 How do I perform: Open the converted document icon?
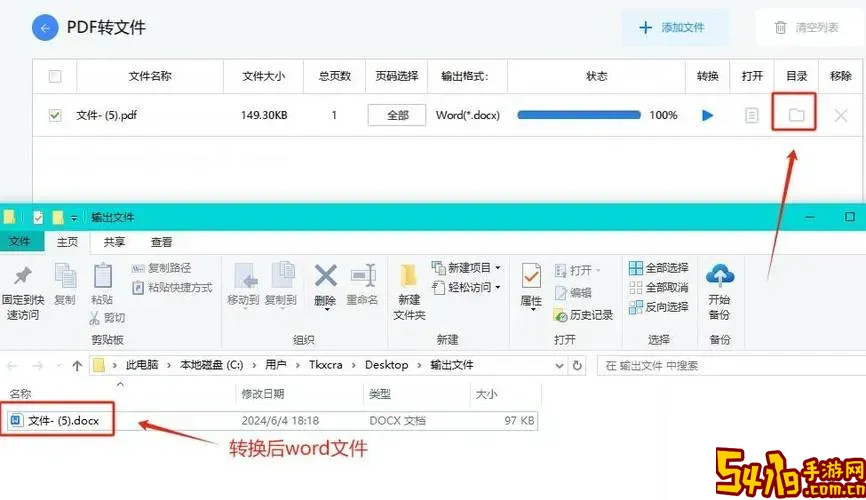752,115
